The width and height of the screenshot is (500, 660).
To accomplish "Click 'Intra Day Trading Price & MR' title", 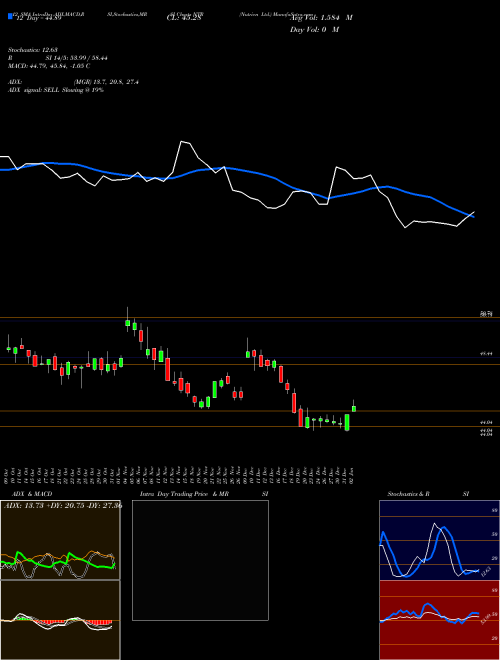I will 184,494.
